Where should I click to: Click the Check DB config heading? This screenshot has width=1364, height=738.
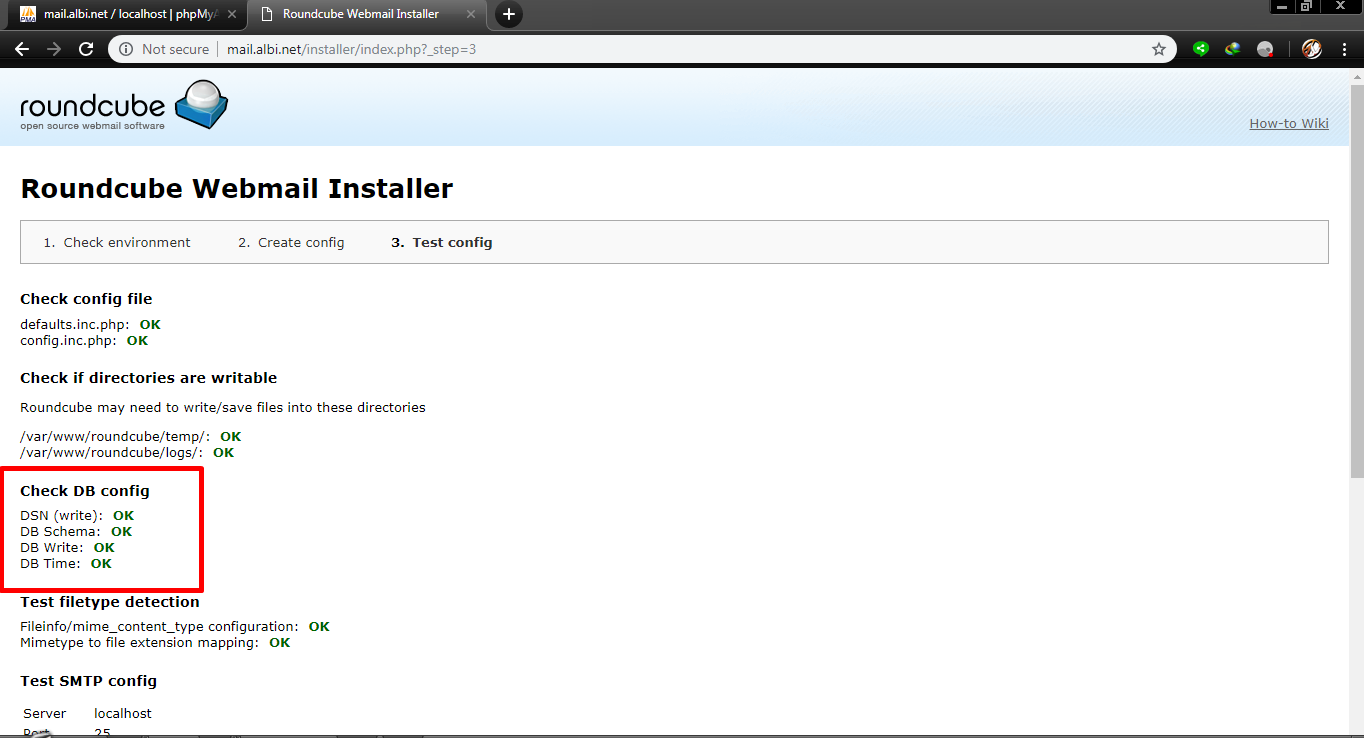(x=85, y=490)
